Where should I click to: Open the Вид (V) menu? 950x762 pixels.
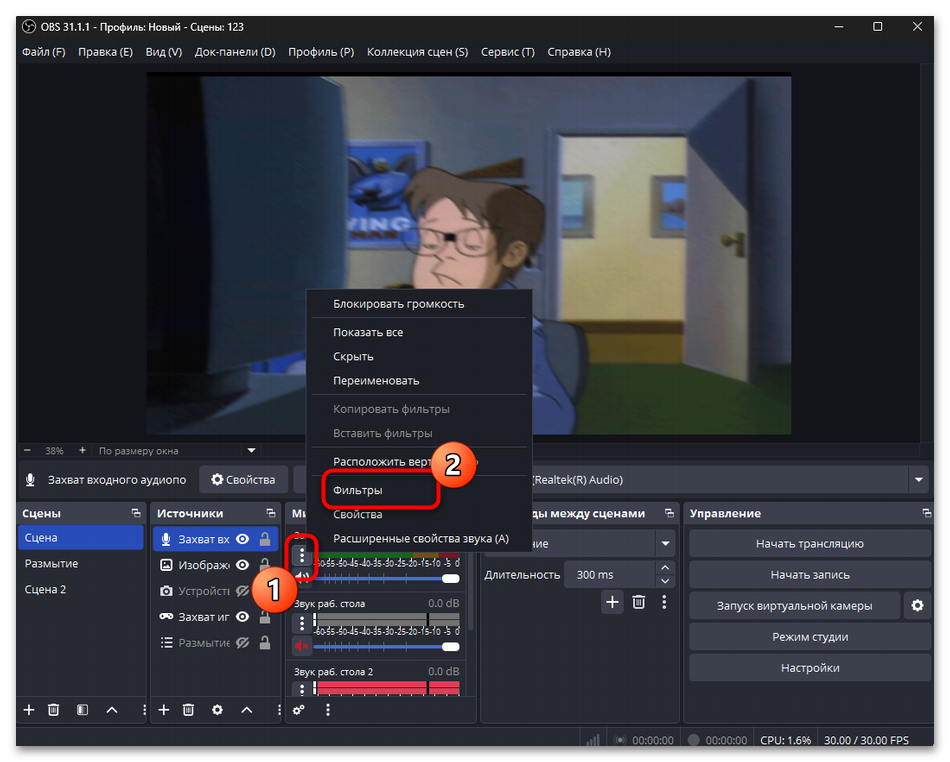[164, 52]
